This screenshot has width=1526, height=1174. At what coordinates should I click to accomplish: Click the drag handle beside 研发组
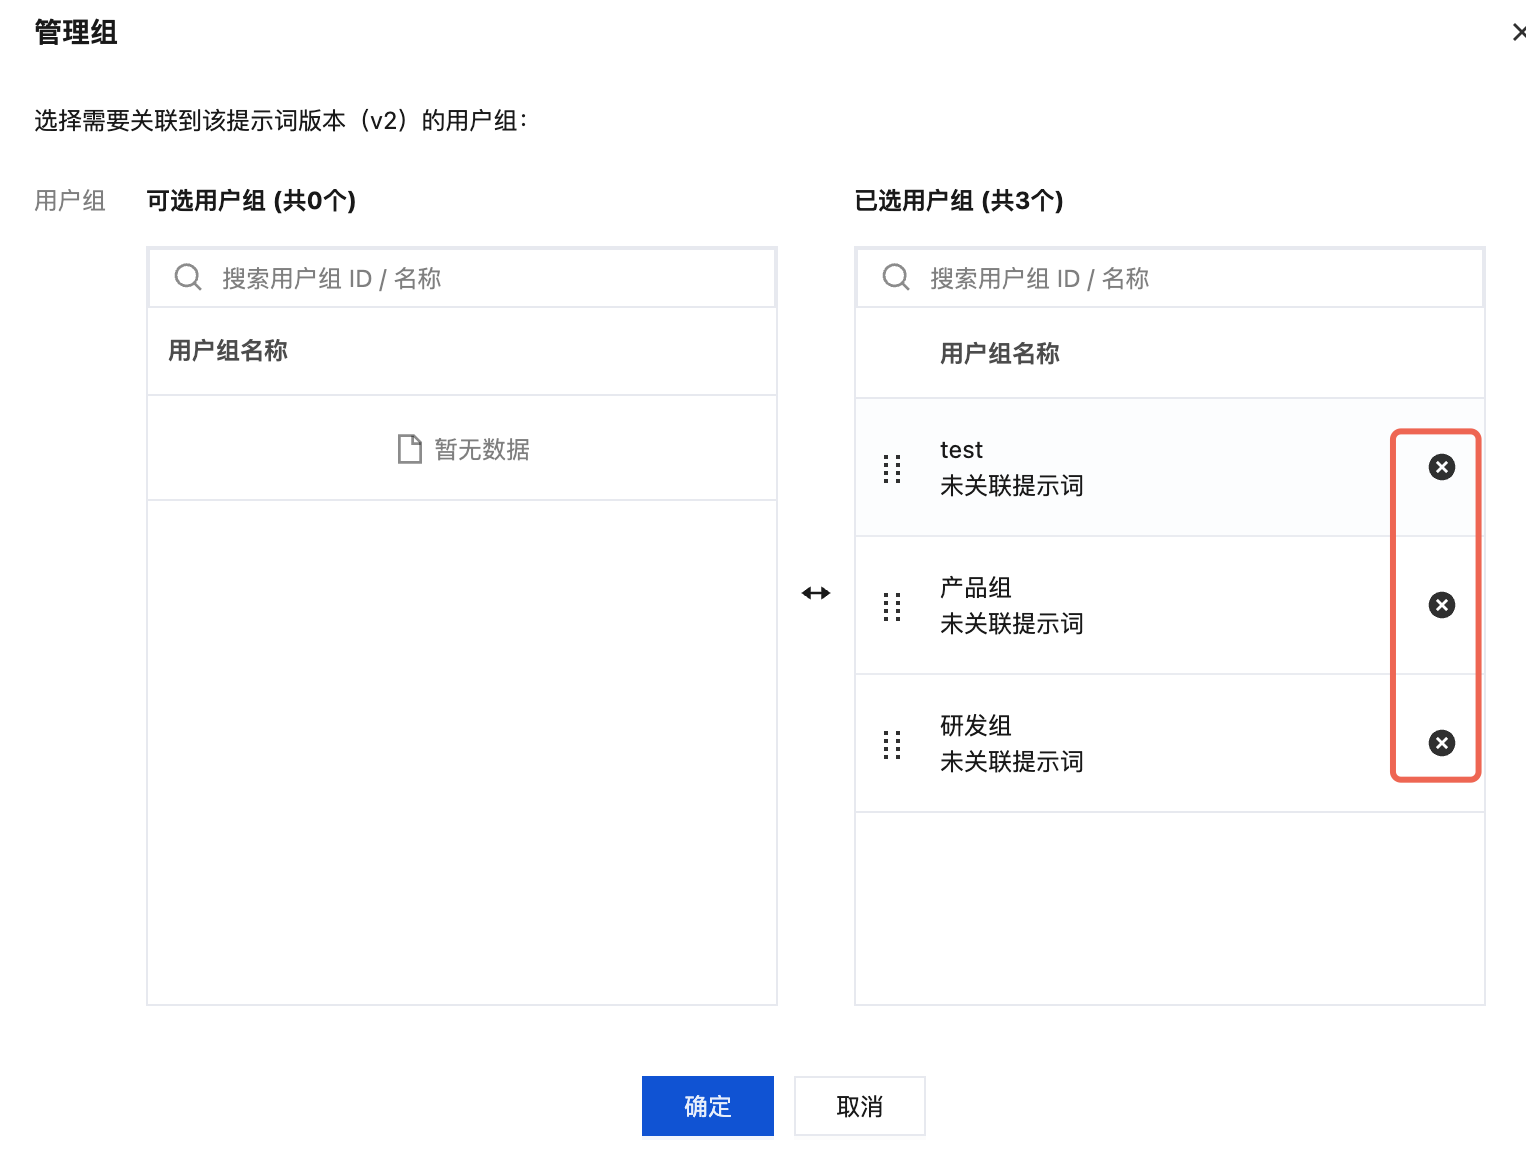pyautogui.click(x=892, y=744)
